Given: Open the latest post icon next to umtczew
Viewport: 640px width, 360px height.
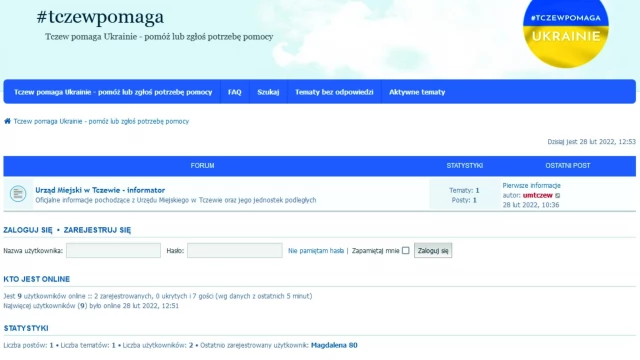Looking at the screenshot, I should click(x=558, y=196).
